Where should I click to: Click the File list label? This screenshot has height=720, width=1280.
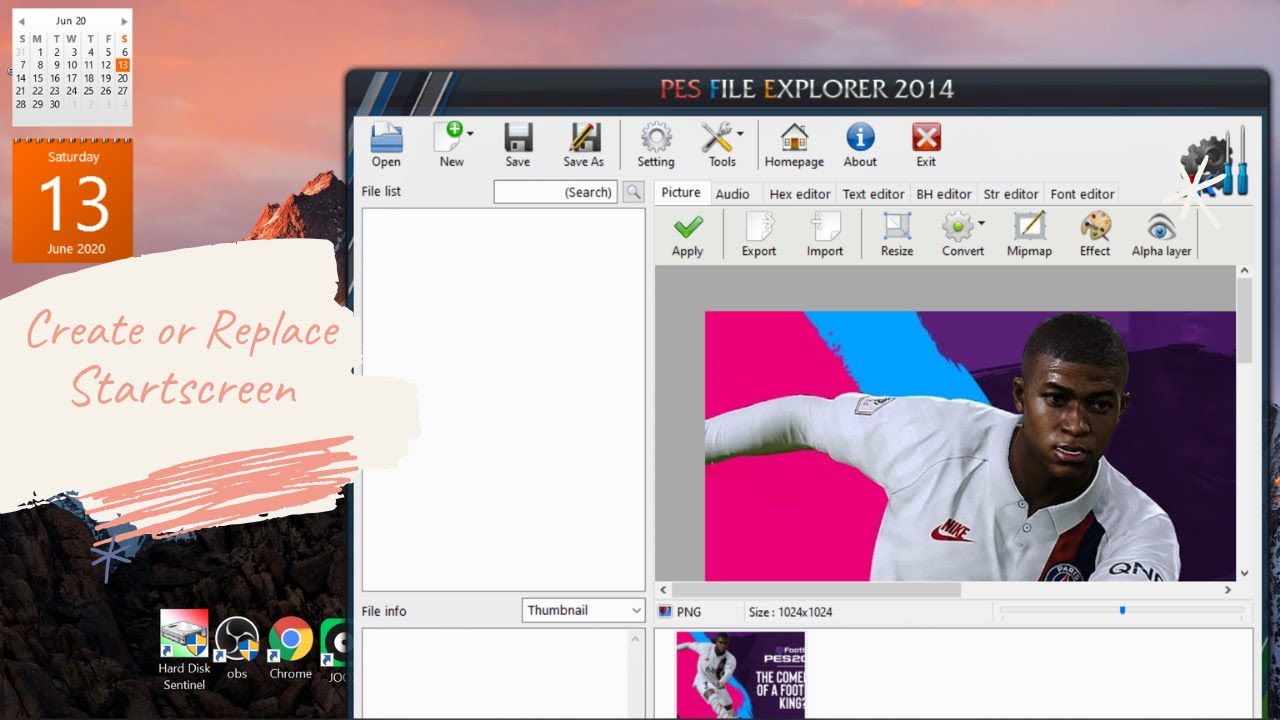[x=381, y=191]
